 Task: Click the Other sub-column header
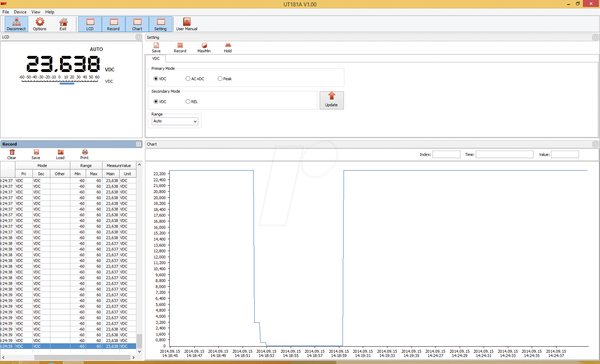[x=60, y=173]
